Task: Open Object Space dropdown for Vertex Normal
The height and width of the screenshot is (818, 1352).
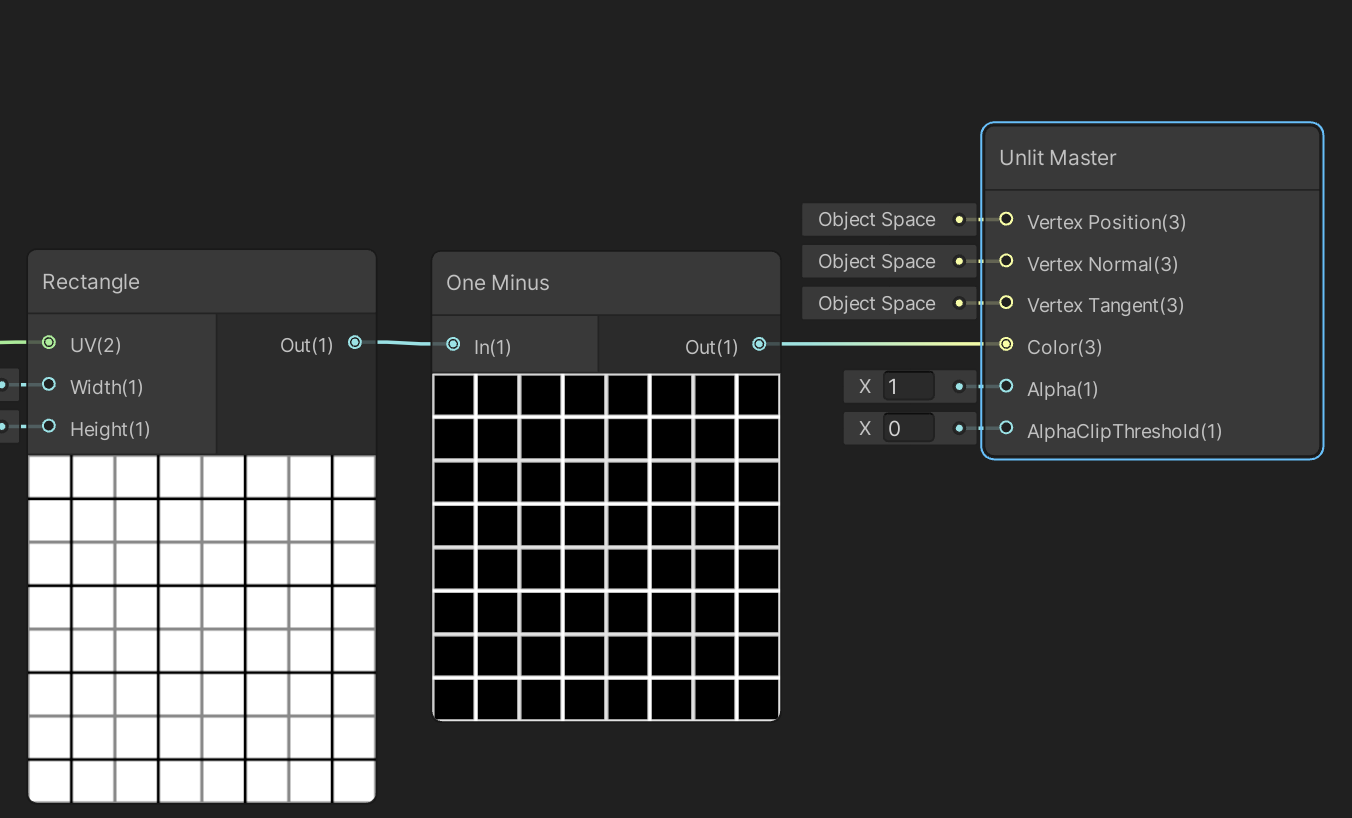Action: click(x=889, y=261)
